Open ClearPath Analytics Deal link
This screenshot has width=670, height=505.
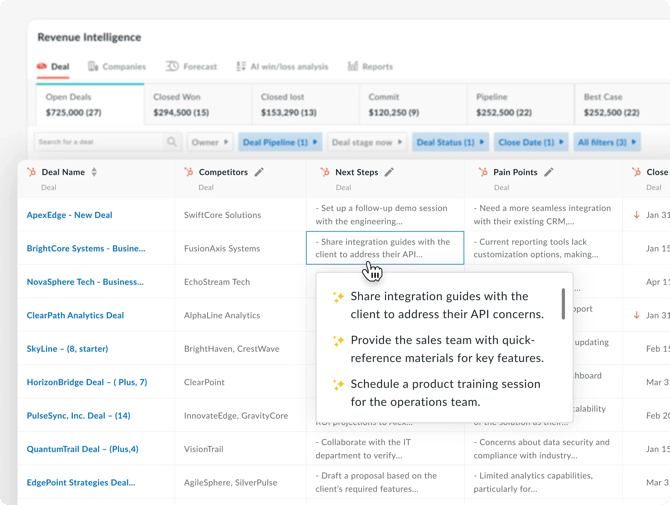(x=75, y=315)
